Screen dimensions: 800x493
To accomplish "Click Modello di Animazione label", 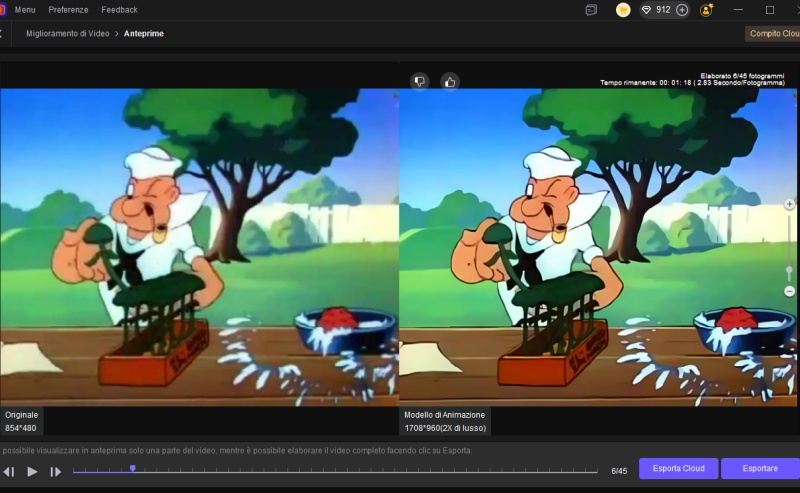I will coord(444,415).
